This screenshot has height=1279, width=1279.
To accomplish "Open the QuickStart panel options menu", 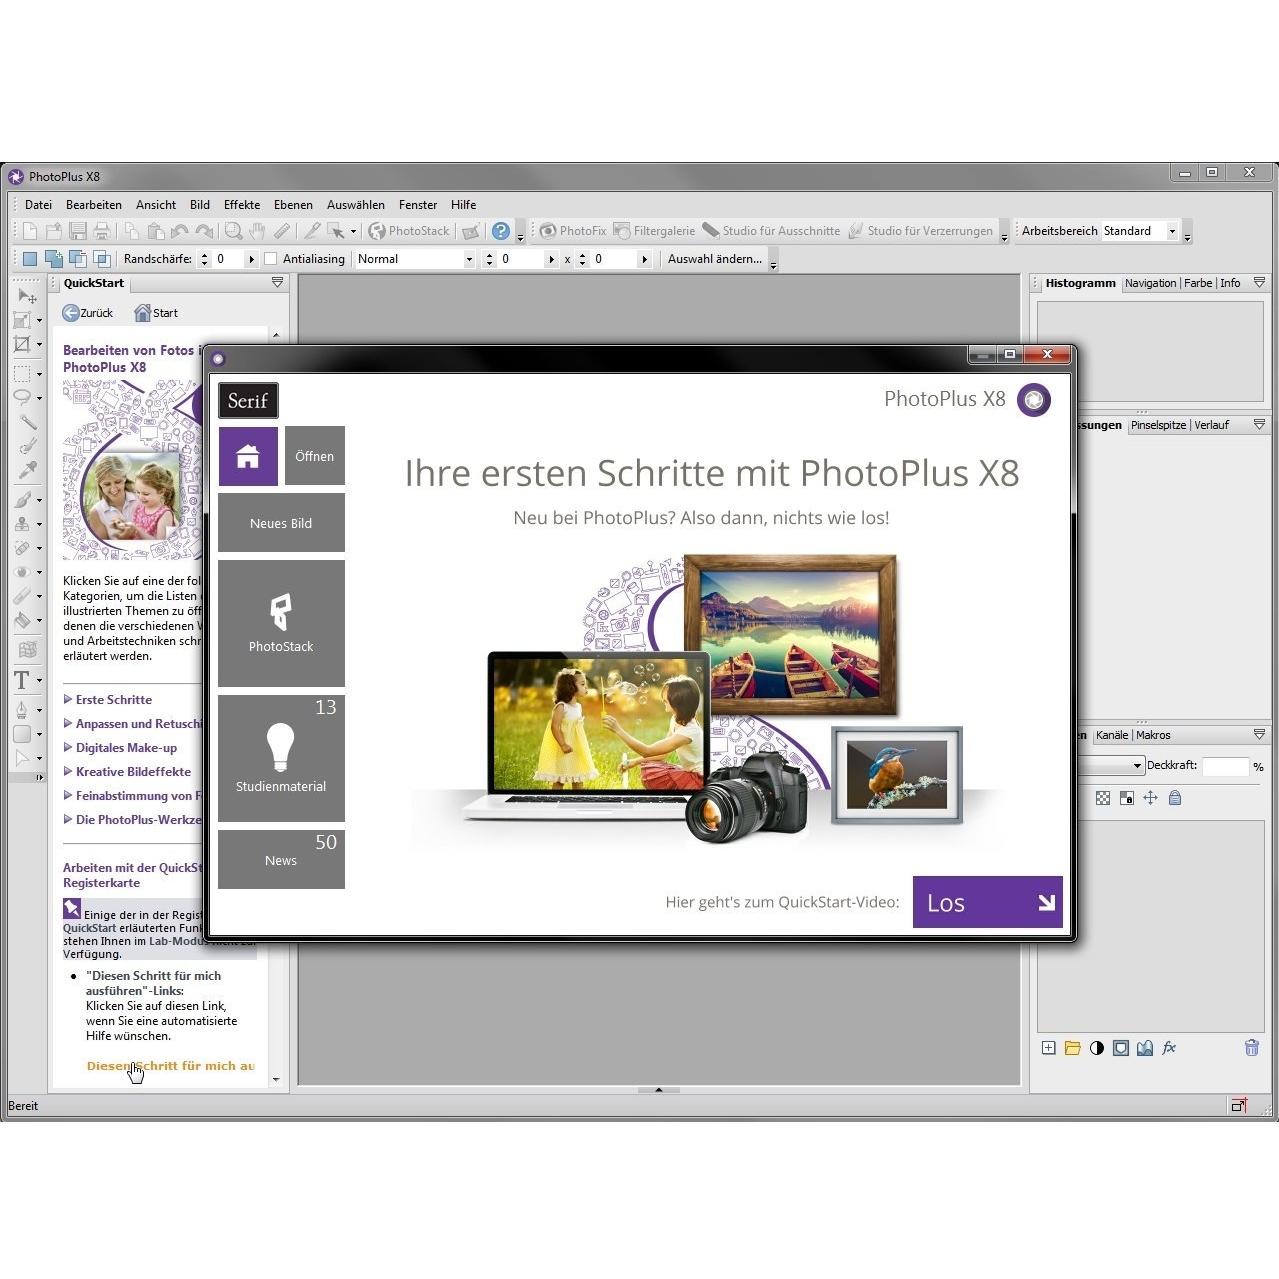I will [x=277, y=283].
